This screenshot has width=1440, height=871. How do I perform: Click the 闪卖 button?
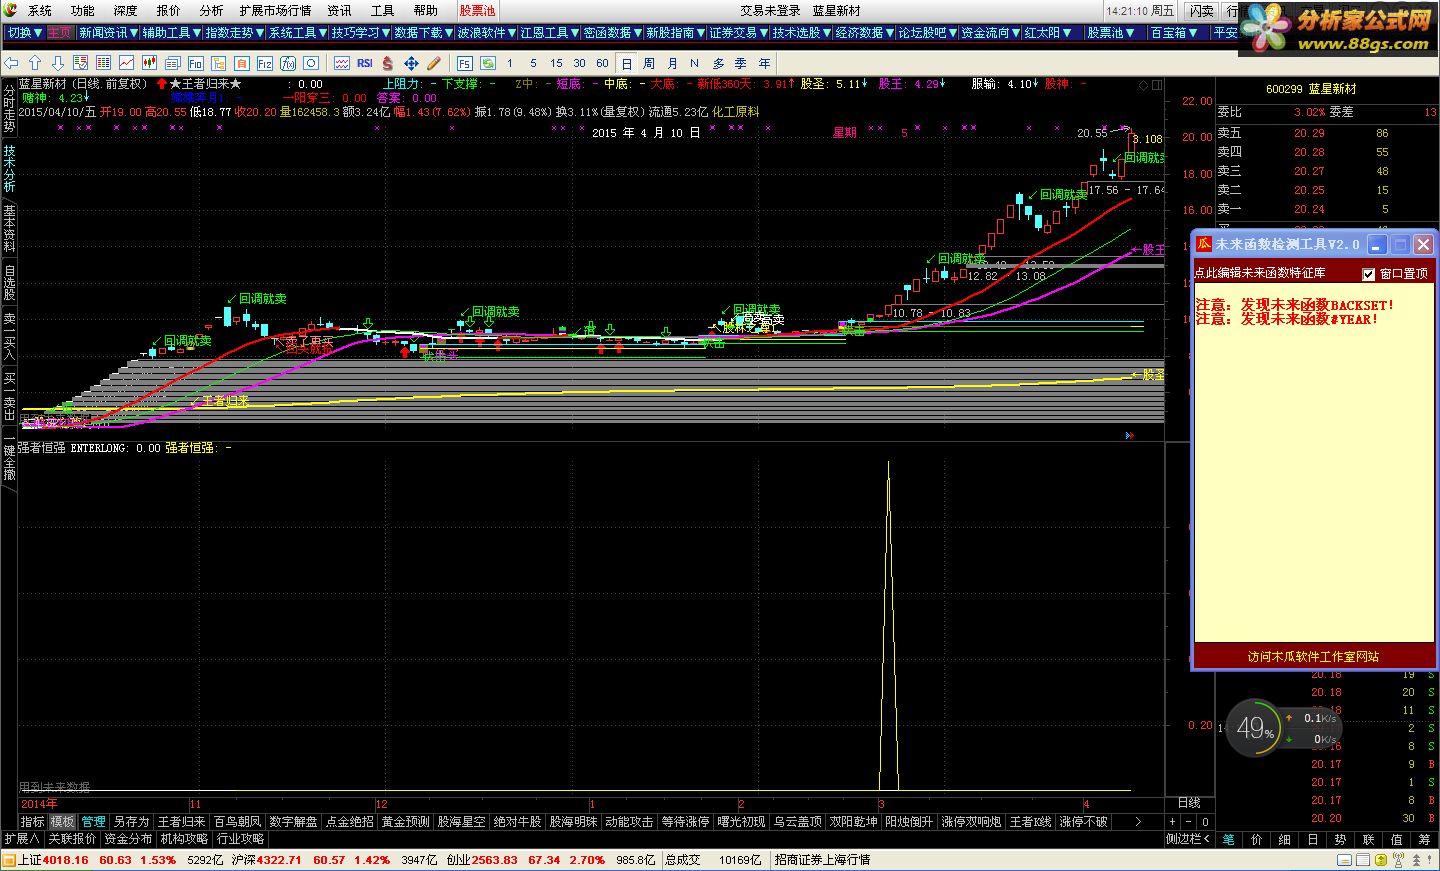point(1201,11)
